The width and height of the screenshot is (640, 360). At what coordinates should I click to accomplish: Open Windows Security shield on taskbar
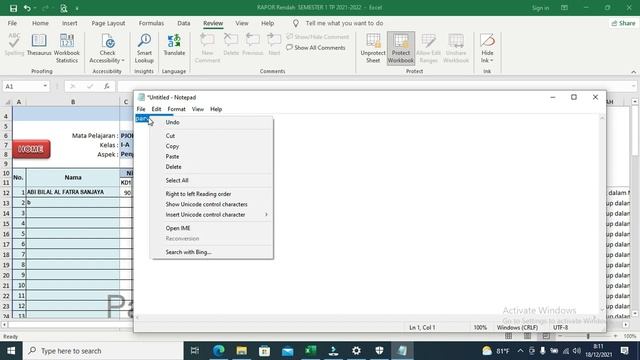tap(379, 351)
